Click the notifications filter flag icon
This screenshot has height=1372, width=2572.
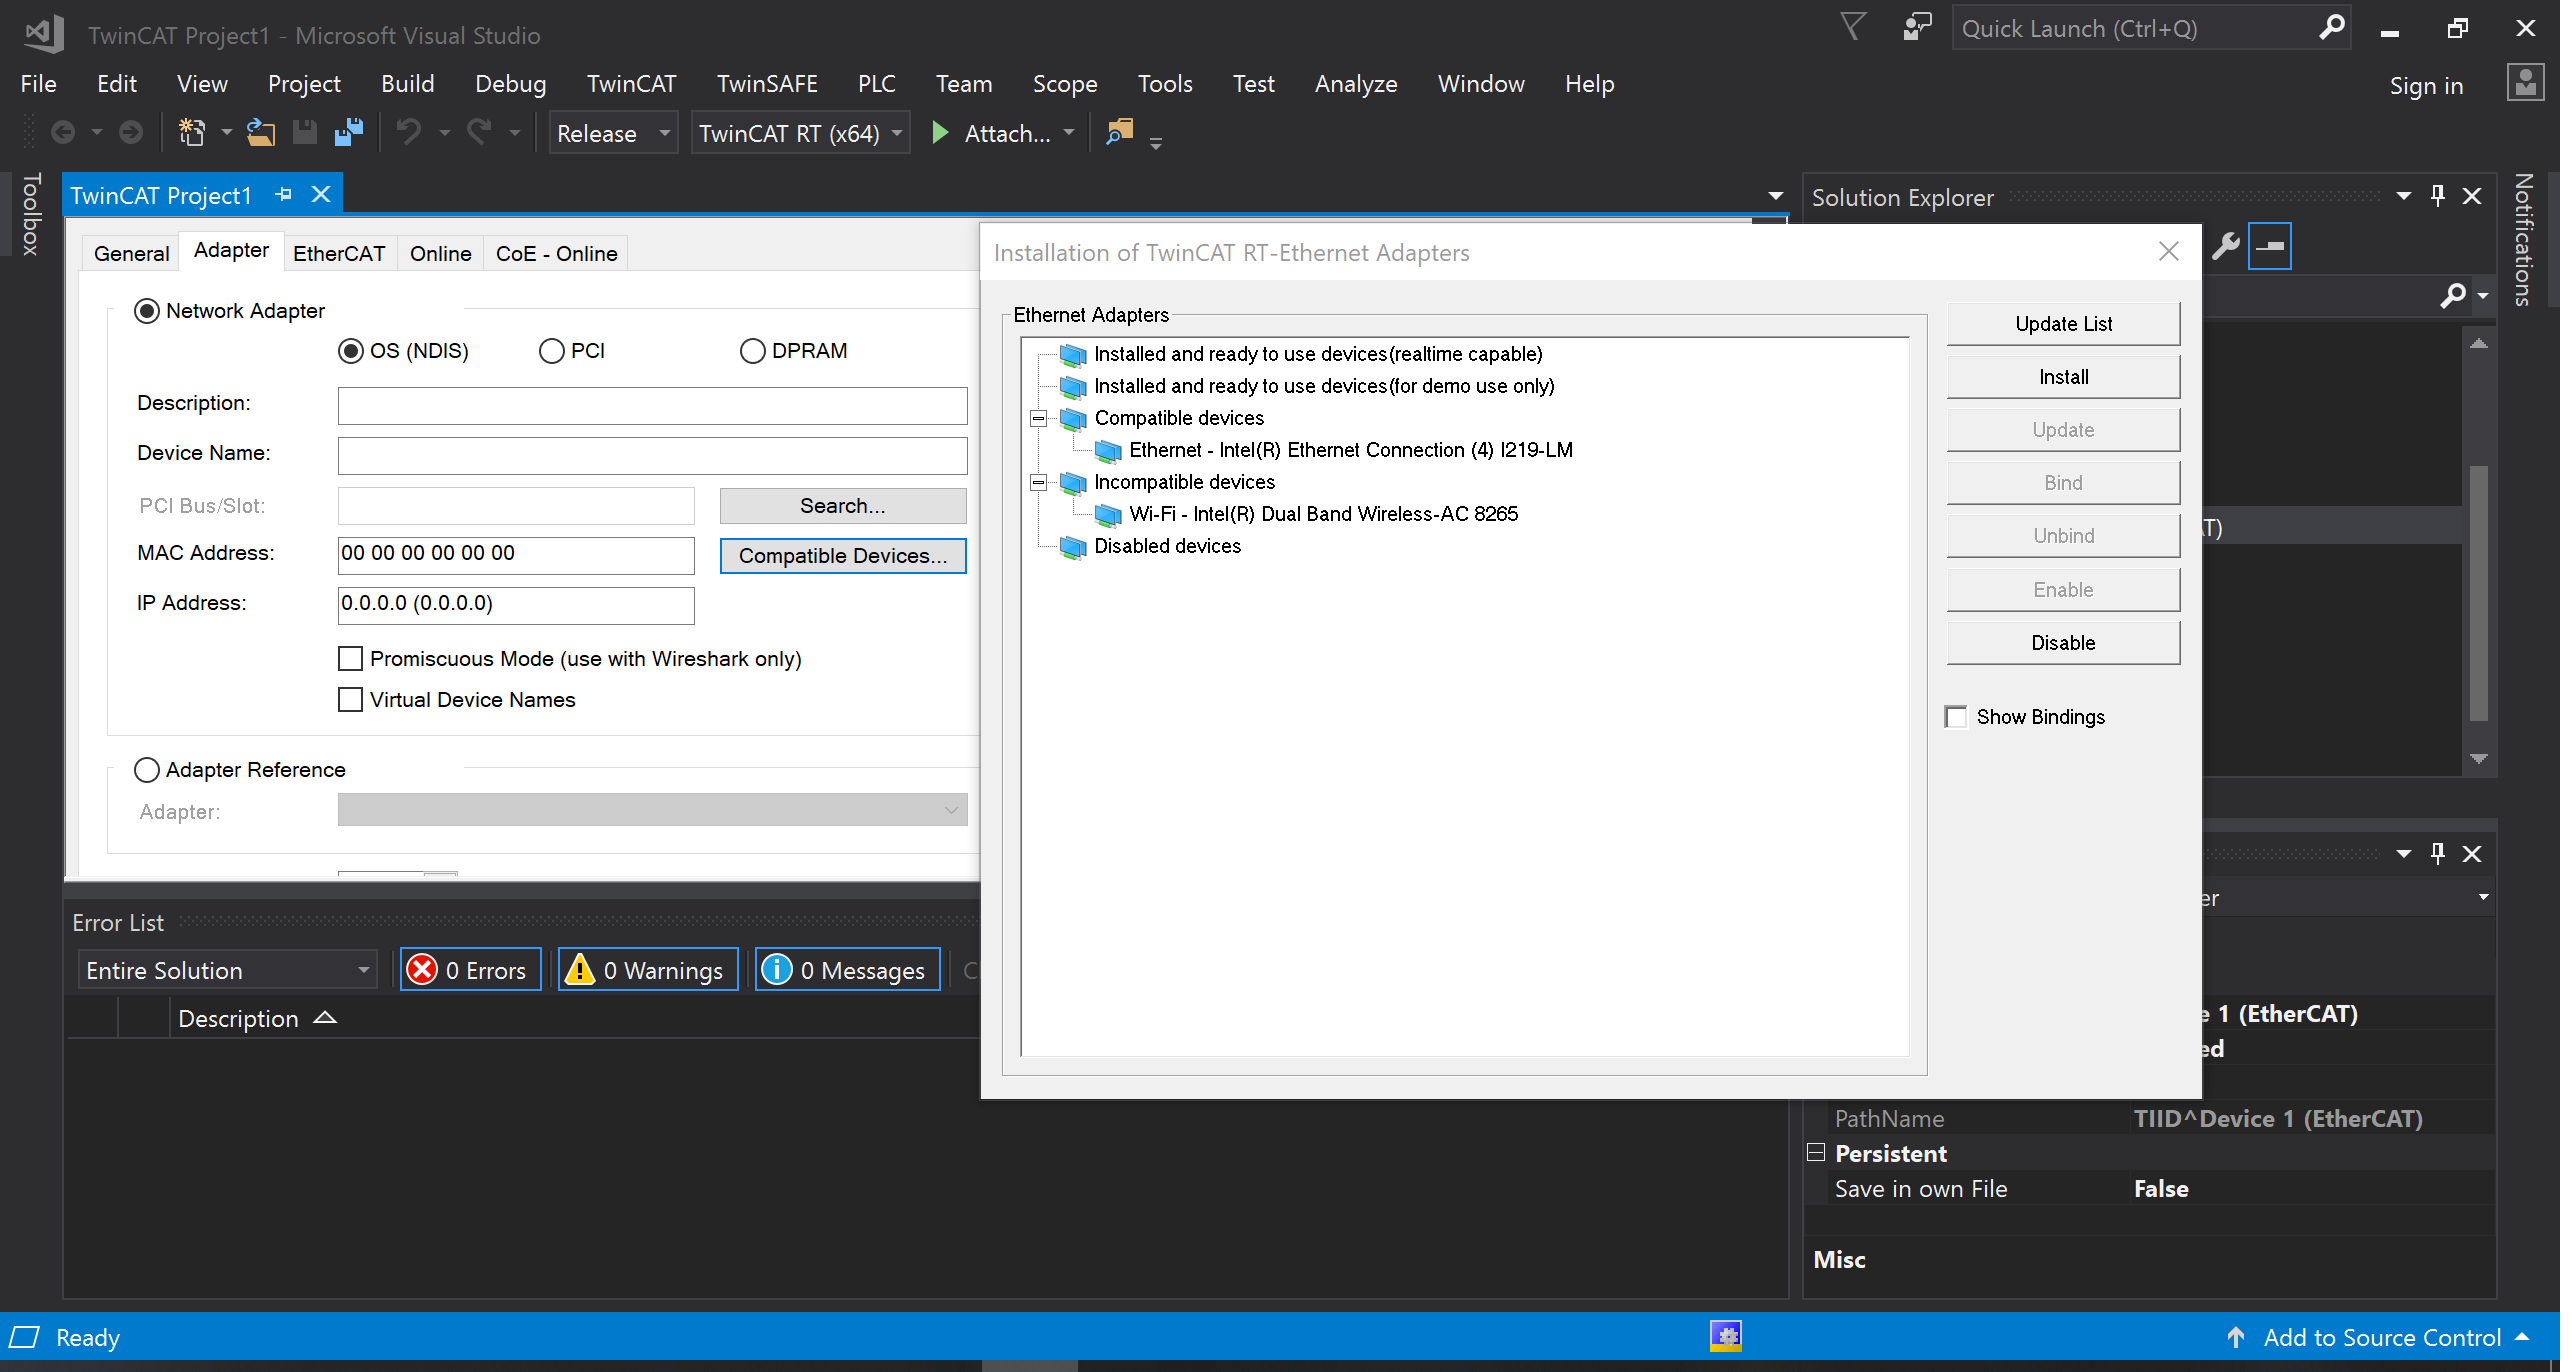pos(1854,27)
